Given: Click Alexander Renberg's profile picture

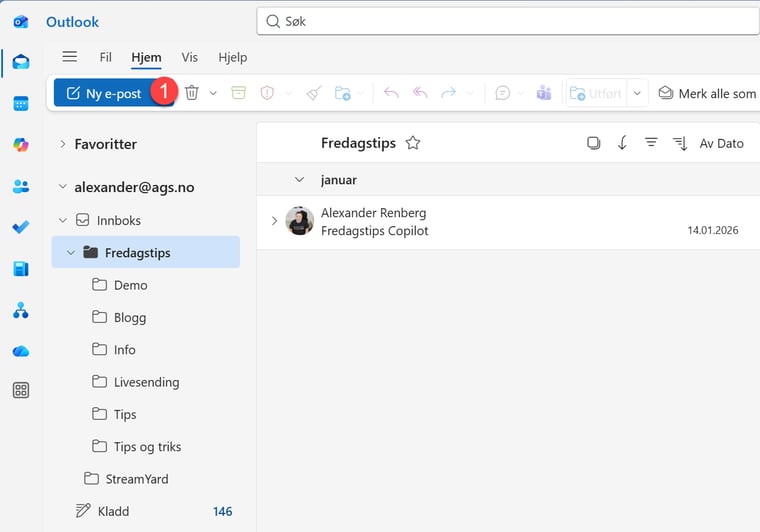Looking at the screenshot, I should [x=300, y=221].
